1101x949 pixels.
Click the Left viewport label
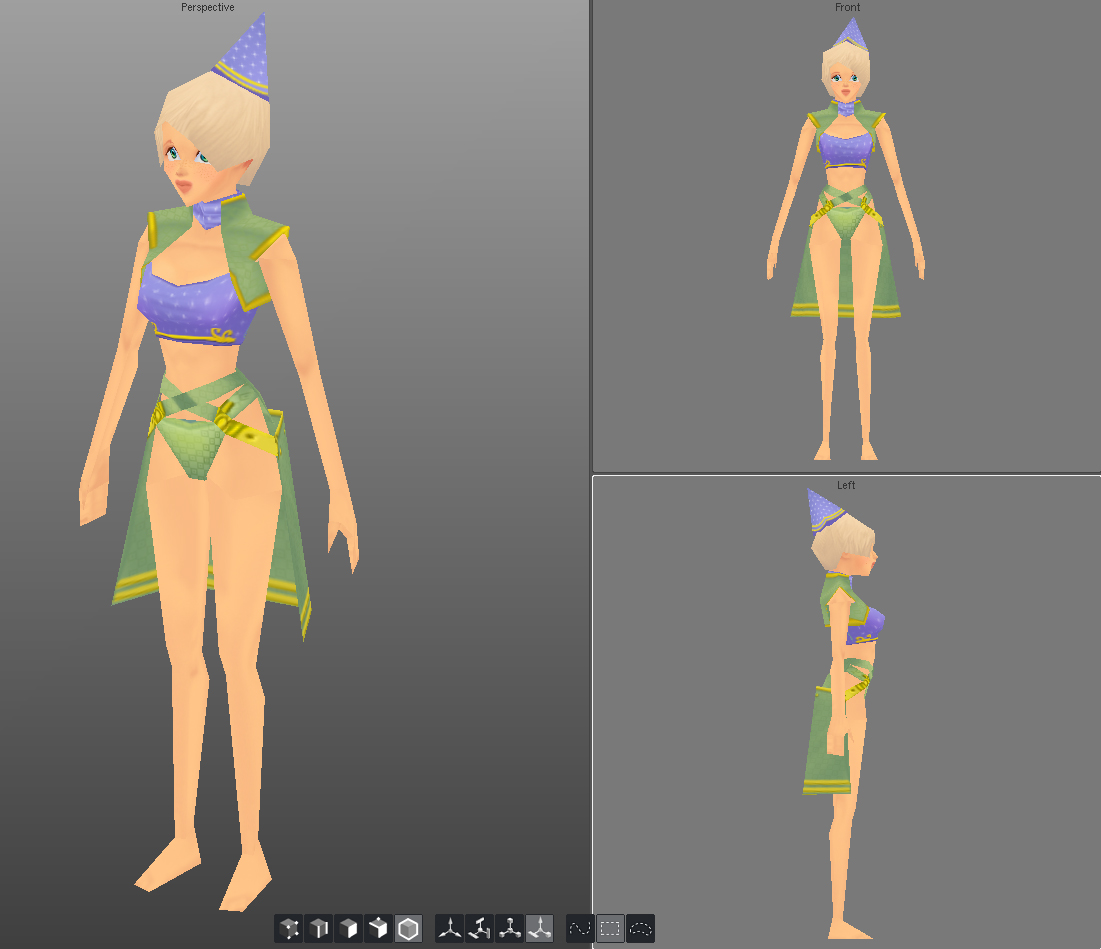[x=846, y=486]
